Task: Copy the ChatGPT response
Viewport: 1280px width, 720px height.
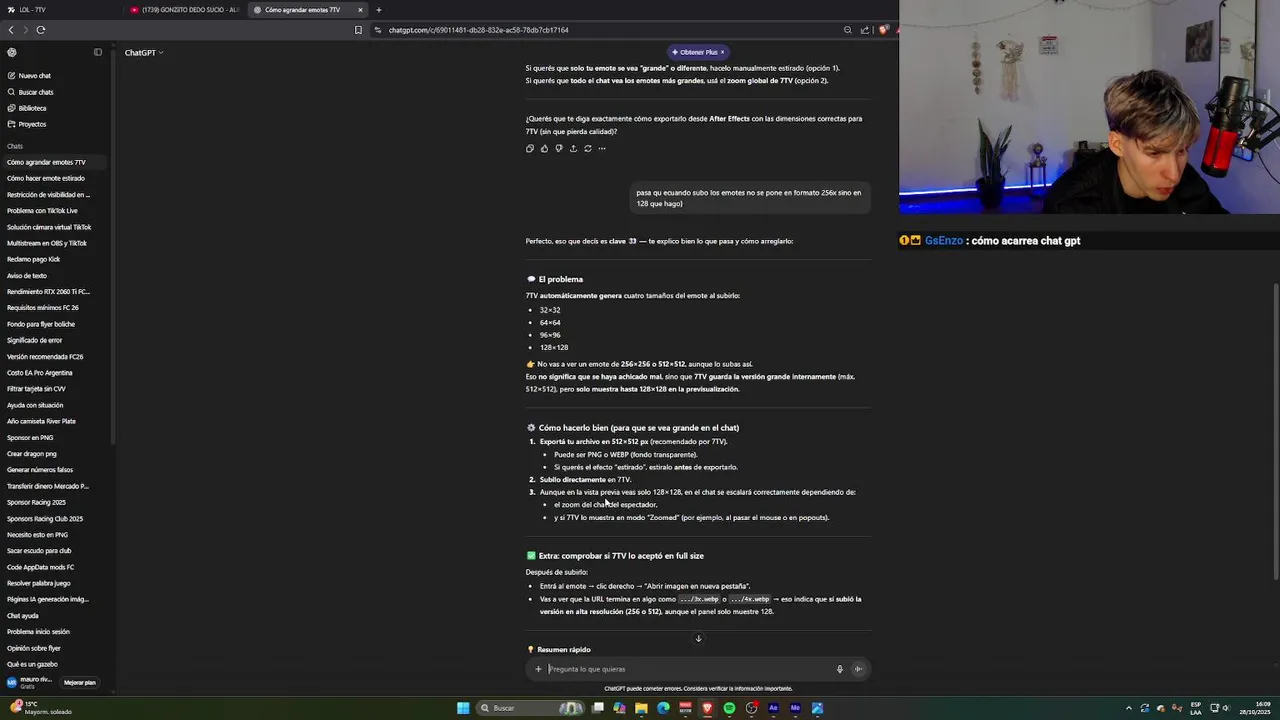Action: [530, 148]
